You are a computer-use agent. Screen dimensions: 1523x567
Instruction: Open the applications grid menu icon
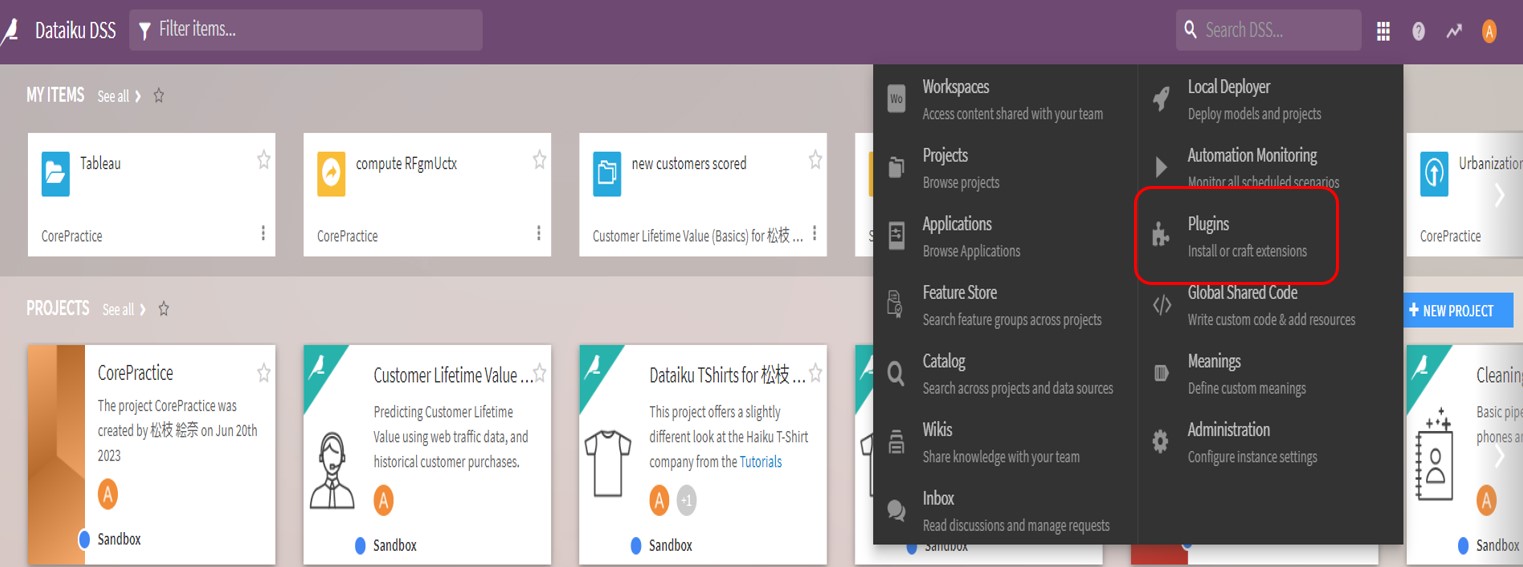(1383, 31)
